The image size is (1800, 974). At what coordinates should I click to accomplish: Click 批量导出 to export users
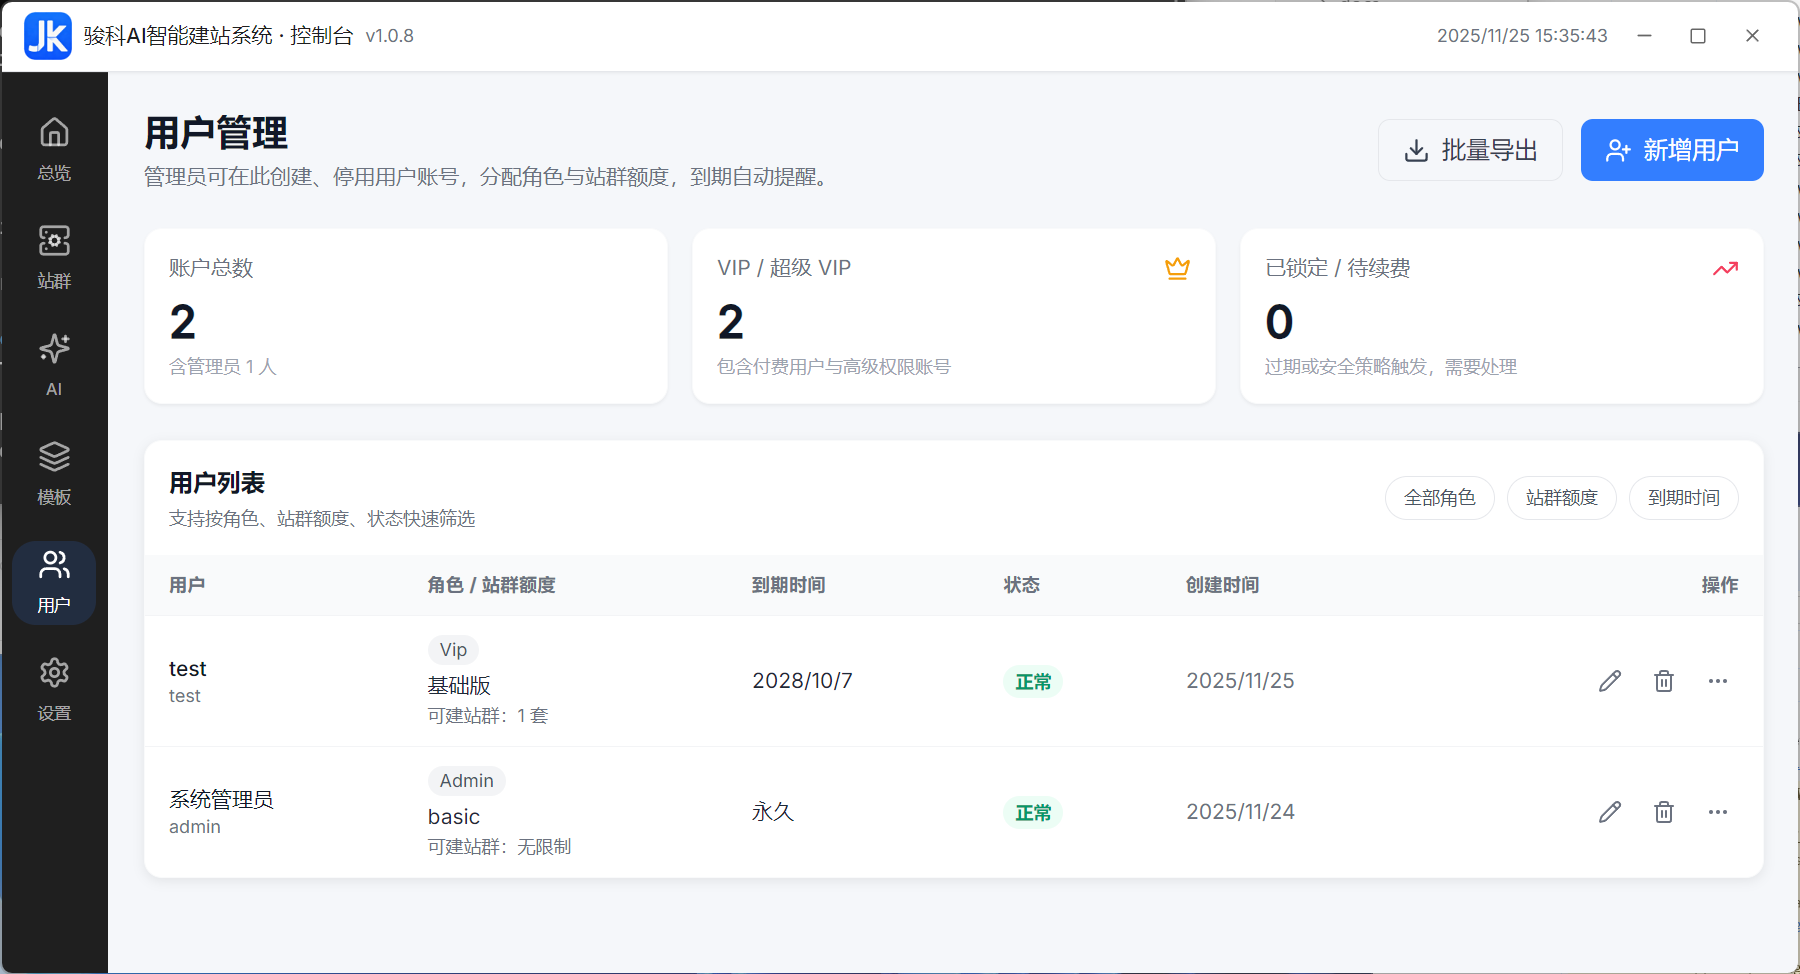[x=1469, y=149]
